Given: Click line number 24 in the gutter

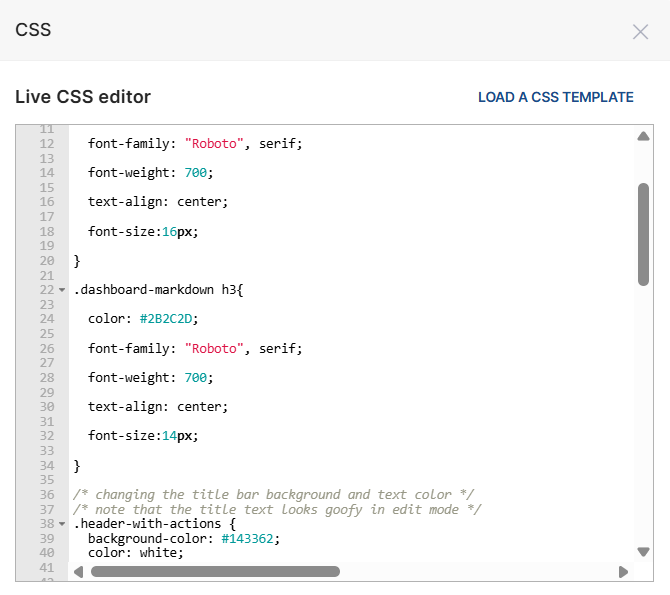Looking at the screenshot, I should (46, 319).
